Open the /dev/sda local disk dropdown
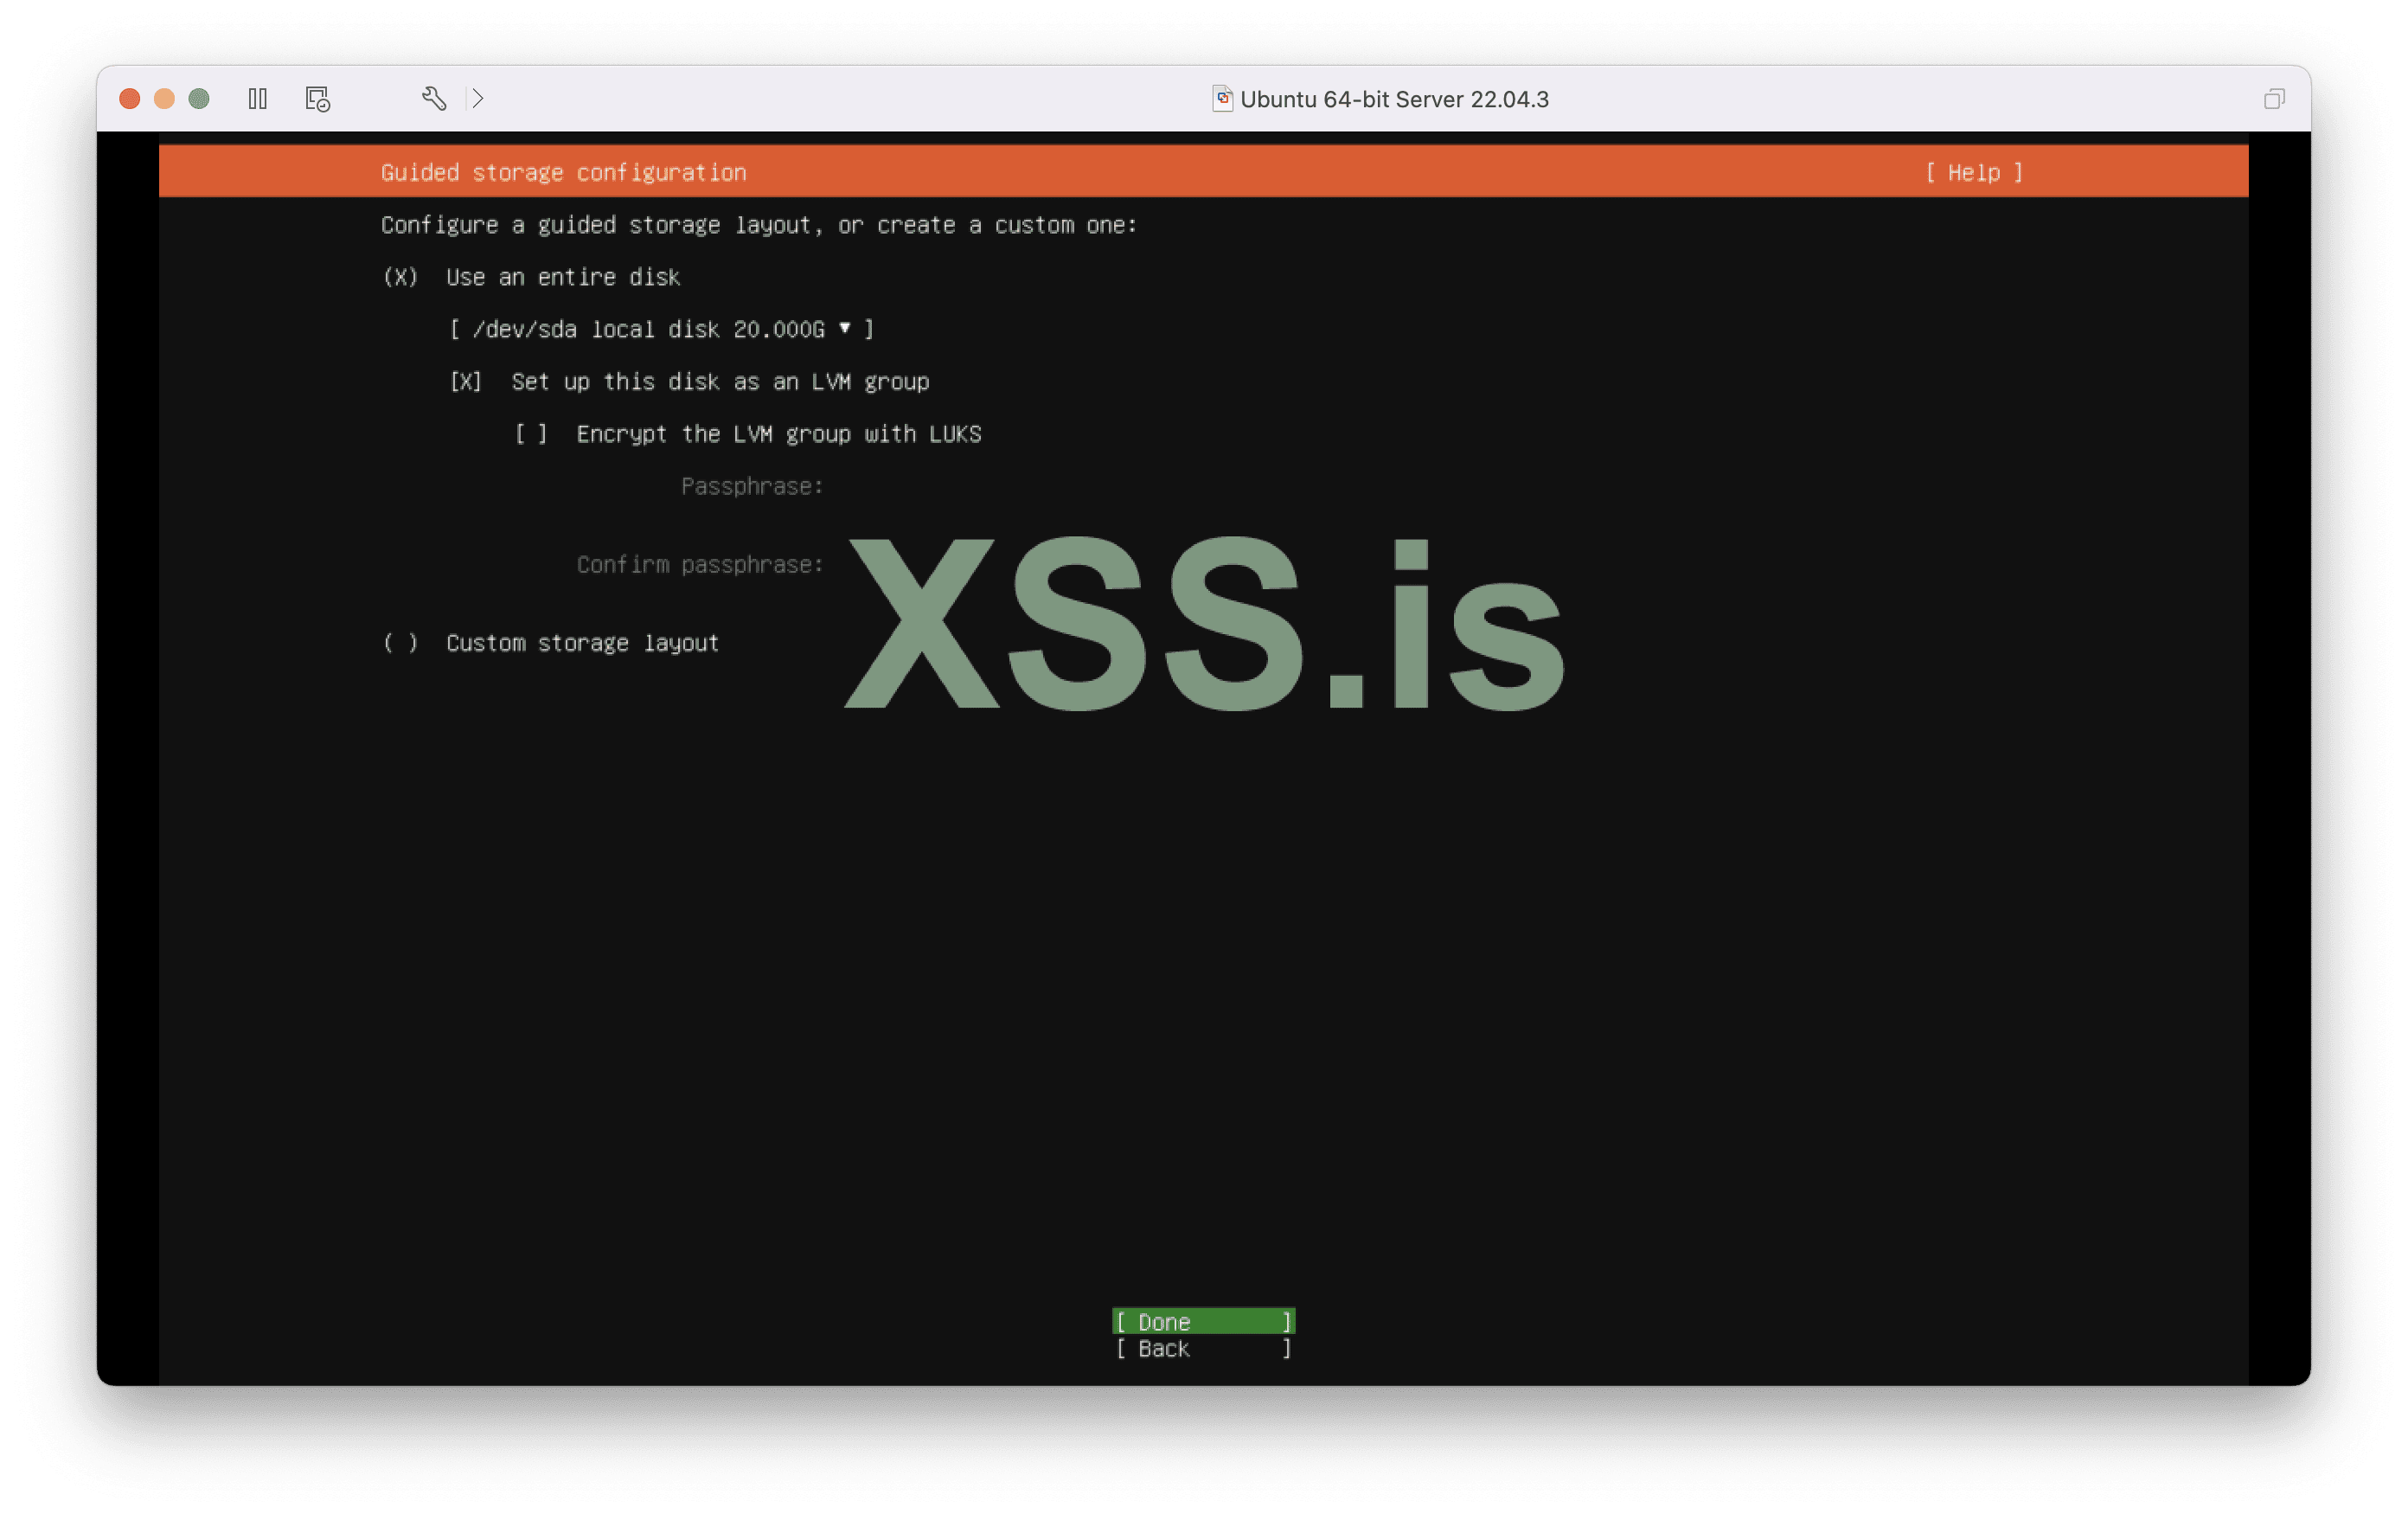The width and height of the screenshot is (2408, 1514). 660,329
